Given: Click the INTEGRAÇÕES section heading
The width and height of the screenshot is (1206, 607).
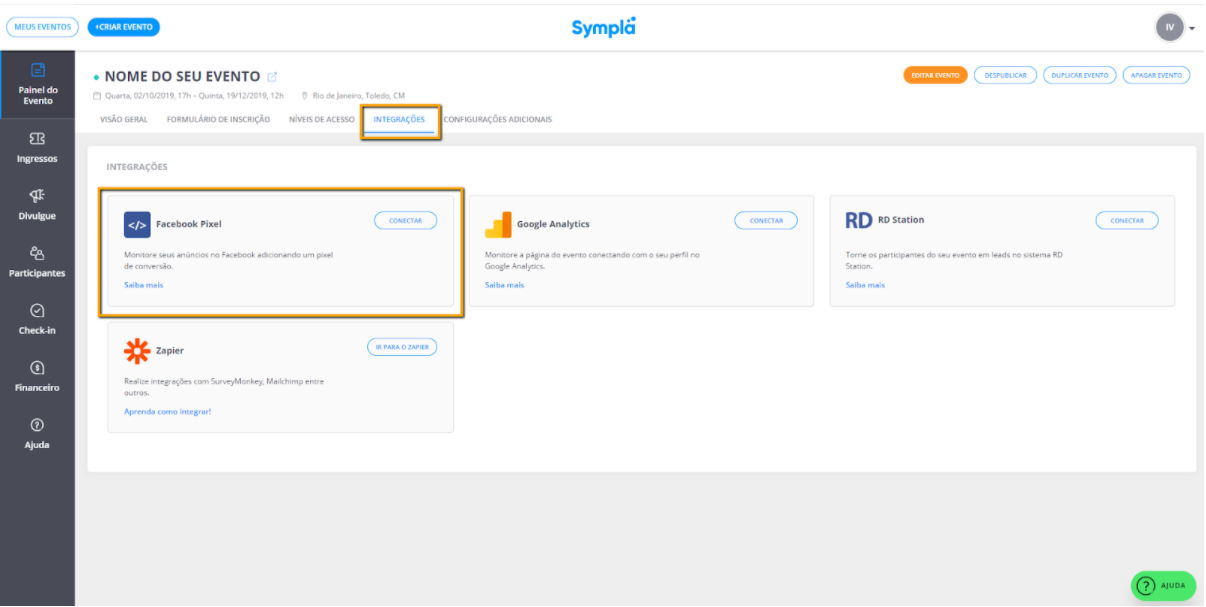Looking at the screenshot, I should 137,167.
